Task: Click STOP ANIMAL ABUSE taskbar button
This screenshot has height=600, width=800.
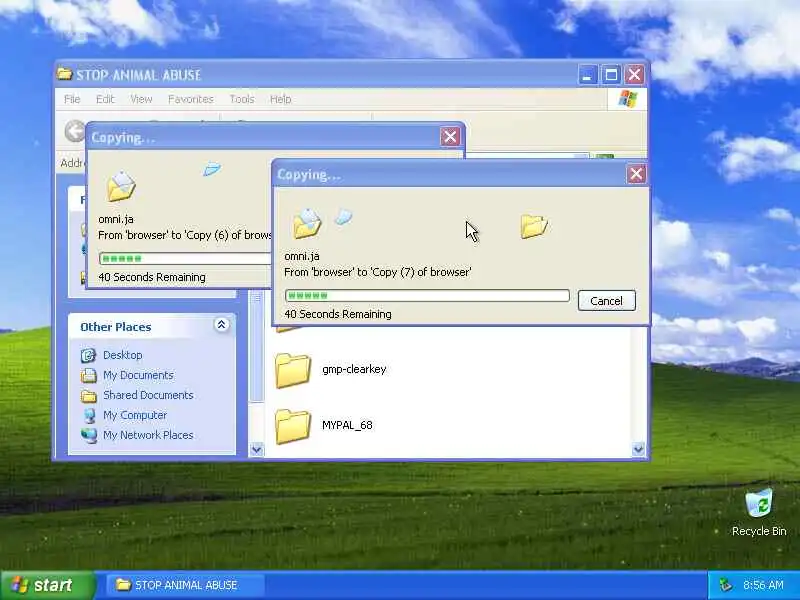Action: [x=185, y=585]
